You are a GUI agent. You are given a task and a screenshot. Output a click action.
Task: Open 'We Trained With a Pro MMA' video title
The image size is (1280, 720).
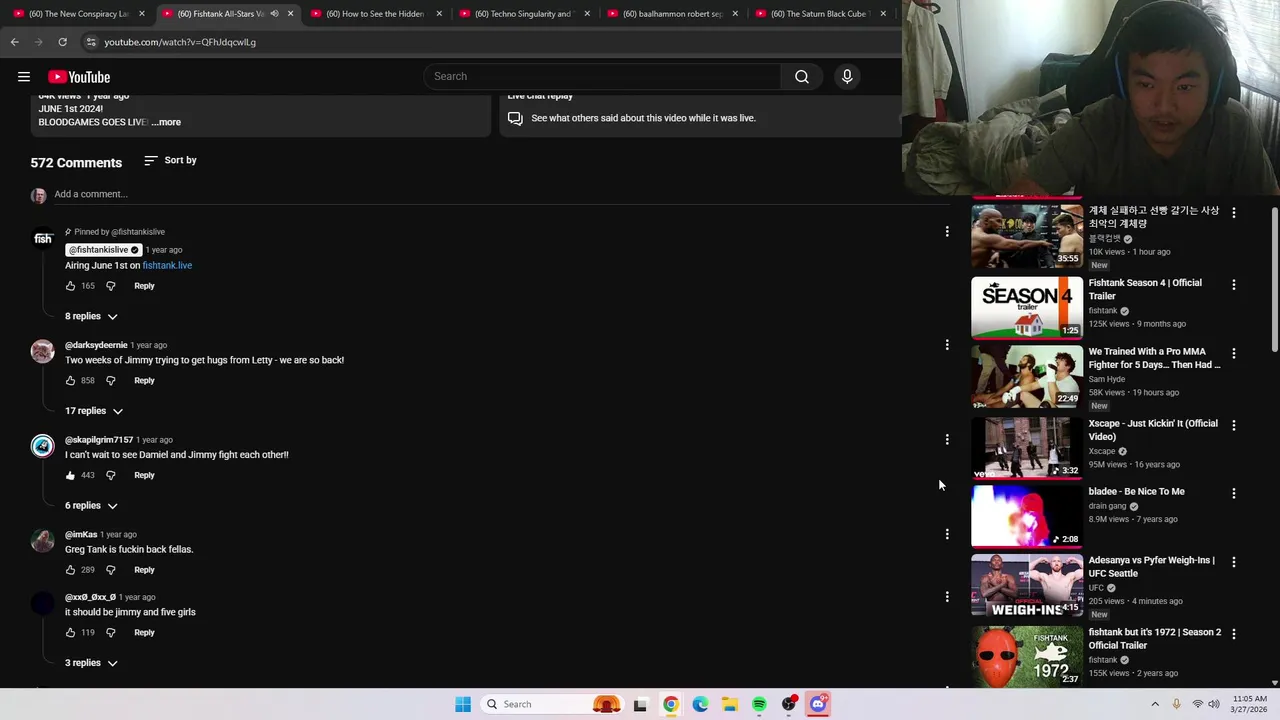1154,358
